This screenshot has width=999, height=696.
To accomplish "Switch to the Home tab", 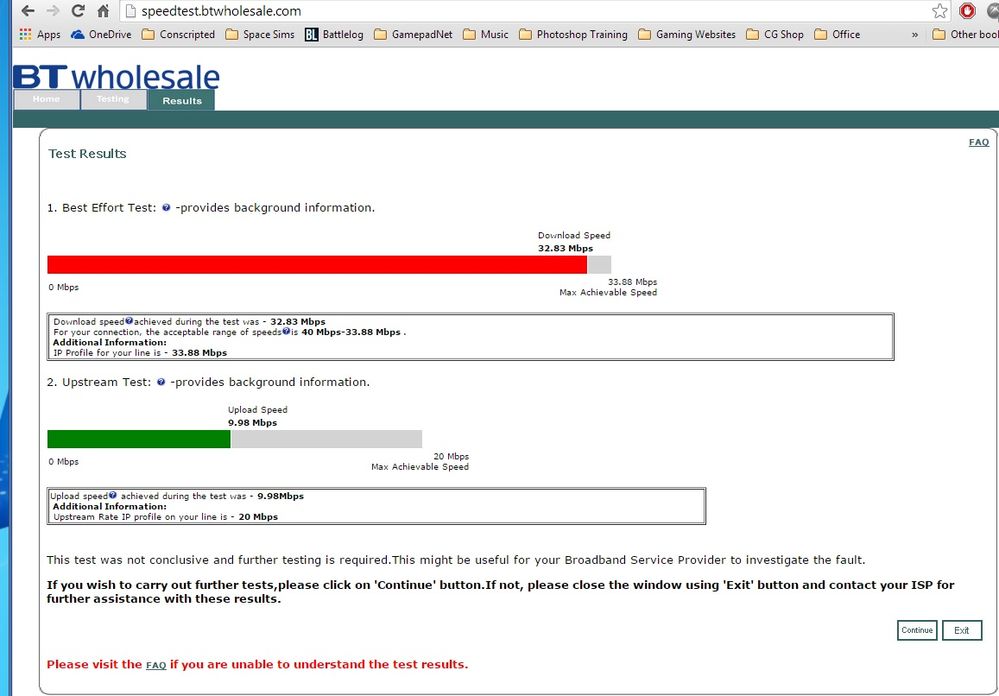I will coord(47,99).
